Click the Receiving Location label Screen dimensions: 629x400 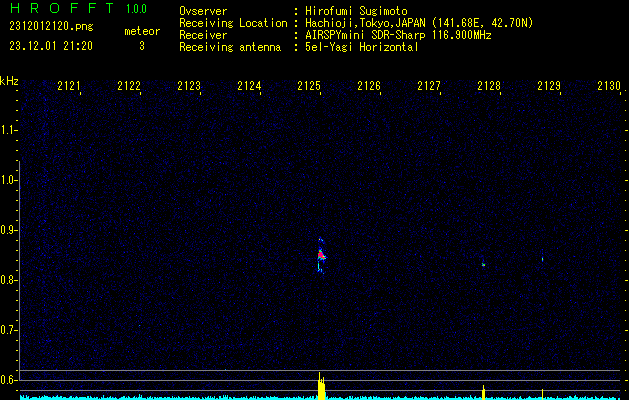tap(233, 23)
